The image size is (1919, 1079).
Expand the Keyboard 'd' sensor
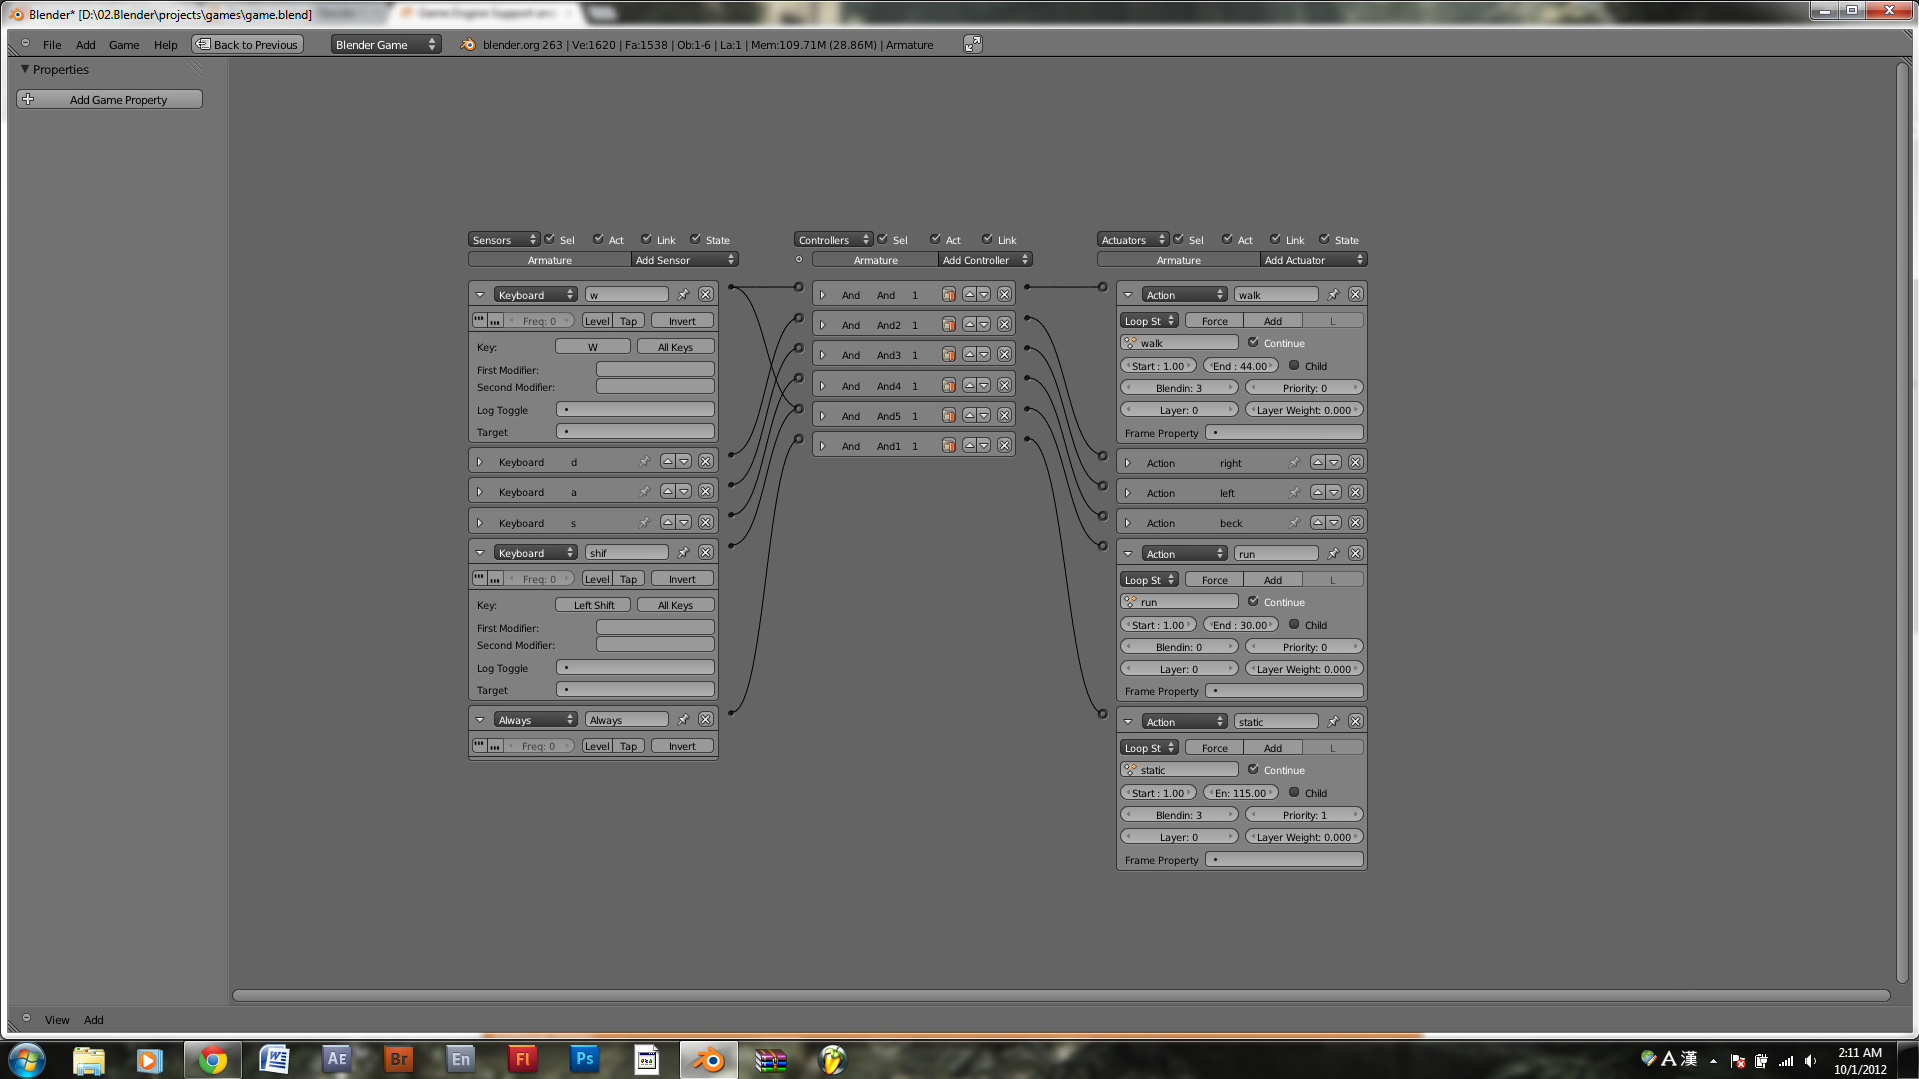tap(480, 462)
